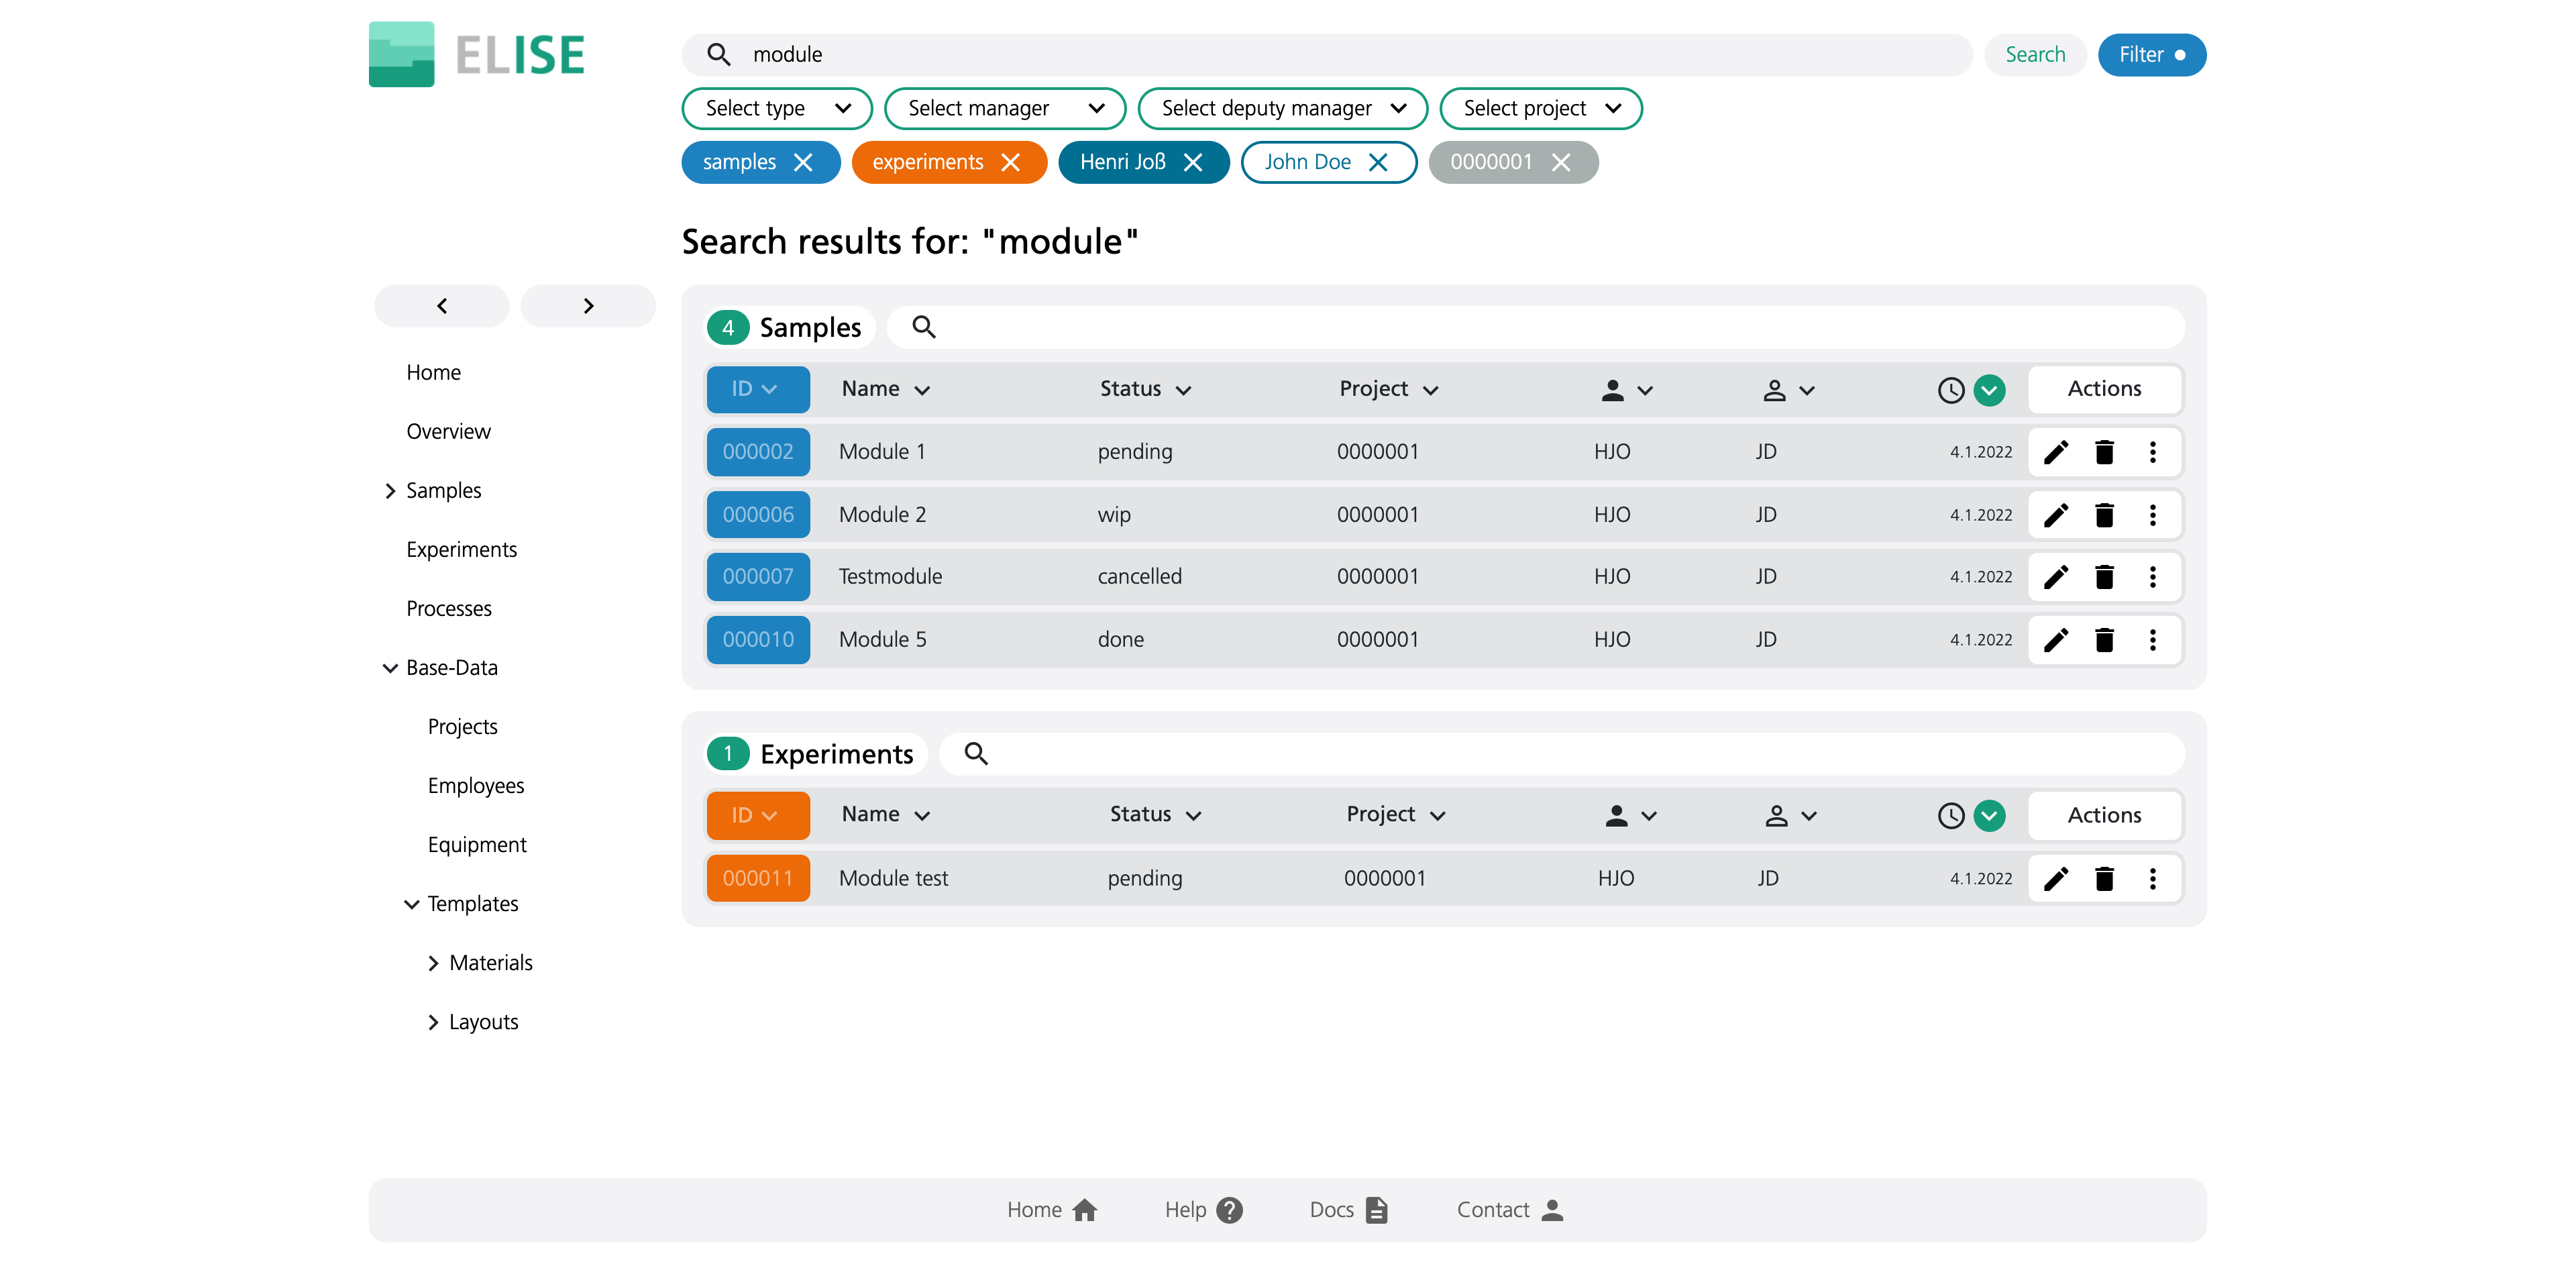
Task: Click the search icon in Experiments table
Action: tap(976, 754)
